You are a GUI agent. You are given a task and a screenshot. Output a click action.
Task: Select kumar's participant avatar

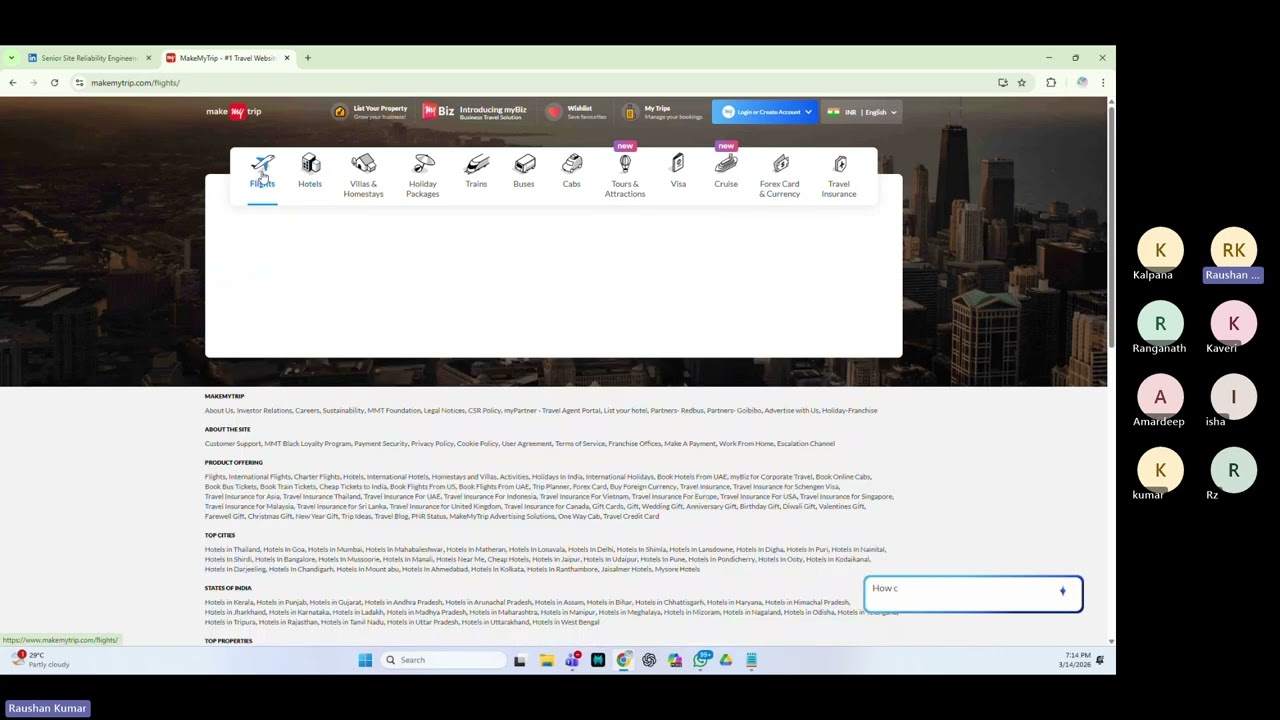[1160, 470]
